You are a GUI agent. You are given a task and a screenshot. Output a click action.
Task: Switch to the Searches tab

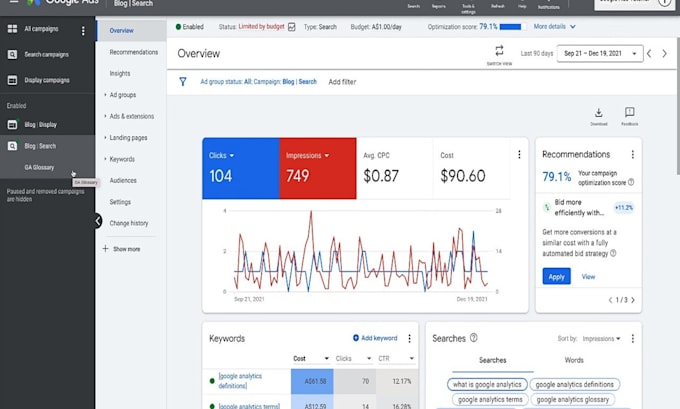click(x=493, y=360)
